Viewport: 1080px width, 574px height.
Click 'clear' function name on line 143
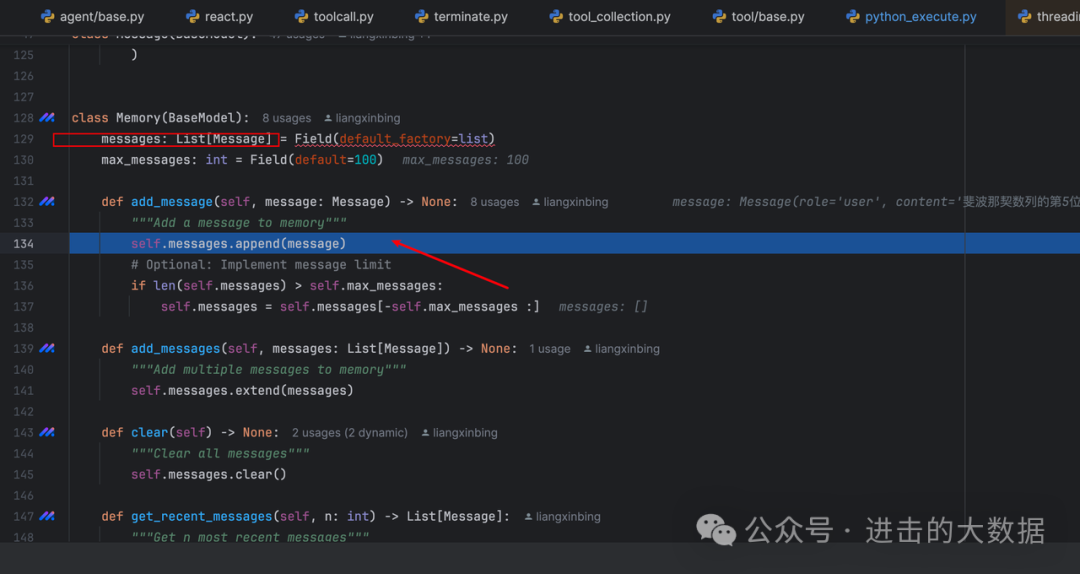(149, 433)
